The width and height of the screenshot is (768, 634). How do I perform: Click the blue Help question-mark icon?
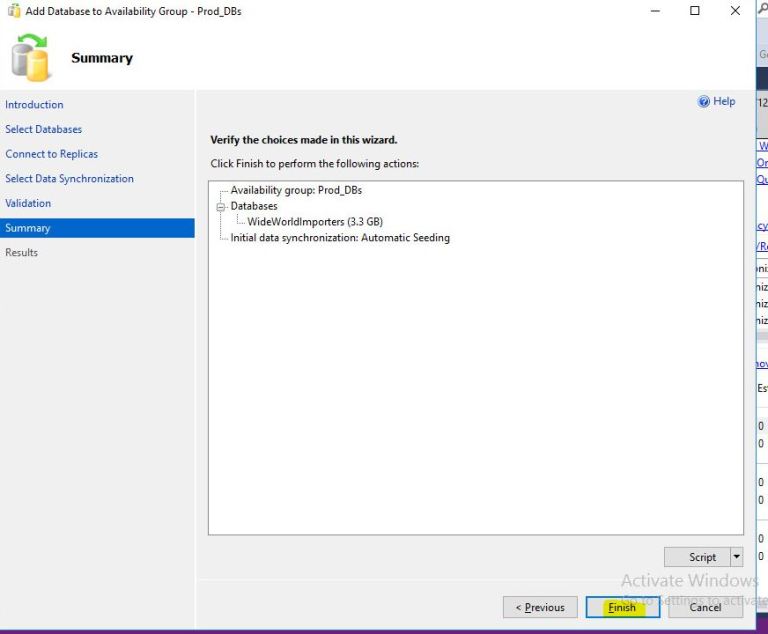pyautogui.click(x=704, y=101)
